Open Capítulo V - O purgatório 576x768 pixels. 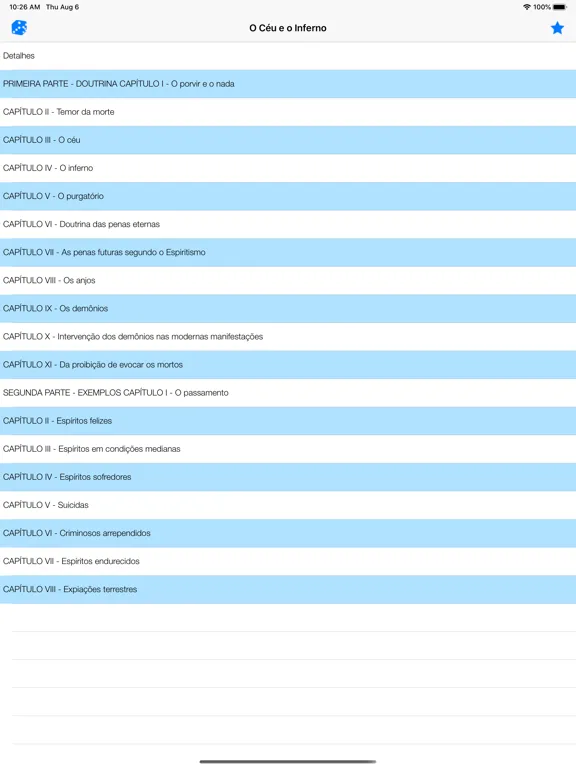[288, 196]
